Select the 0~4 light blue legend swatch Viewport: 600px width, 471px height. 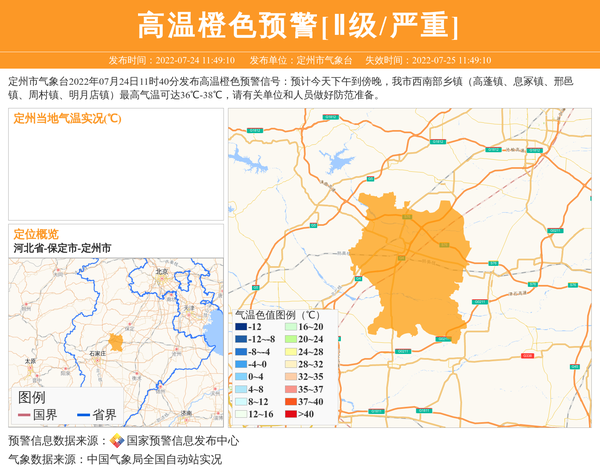pyautogui.click(x=241, y=377)
